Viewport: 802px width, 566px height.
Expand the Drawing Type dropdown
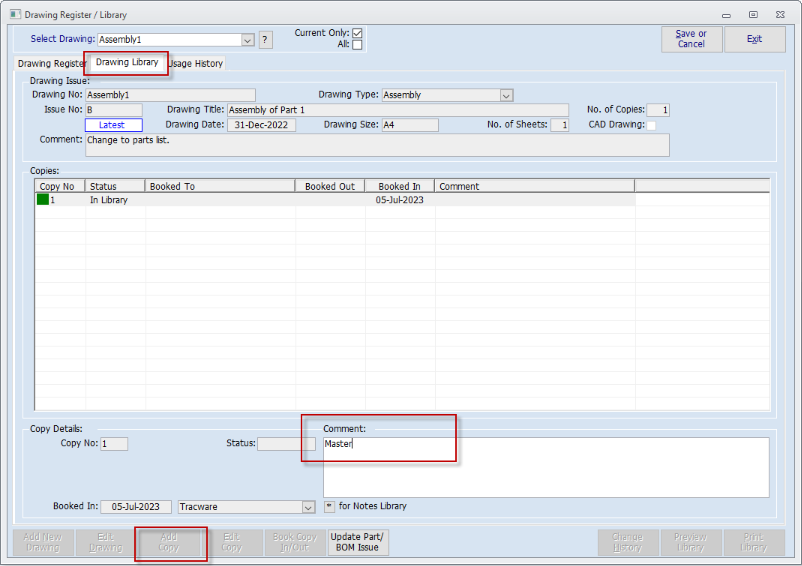[506, 96]
